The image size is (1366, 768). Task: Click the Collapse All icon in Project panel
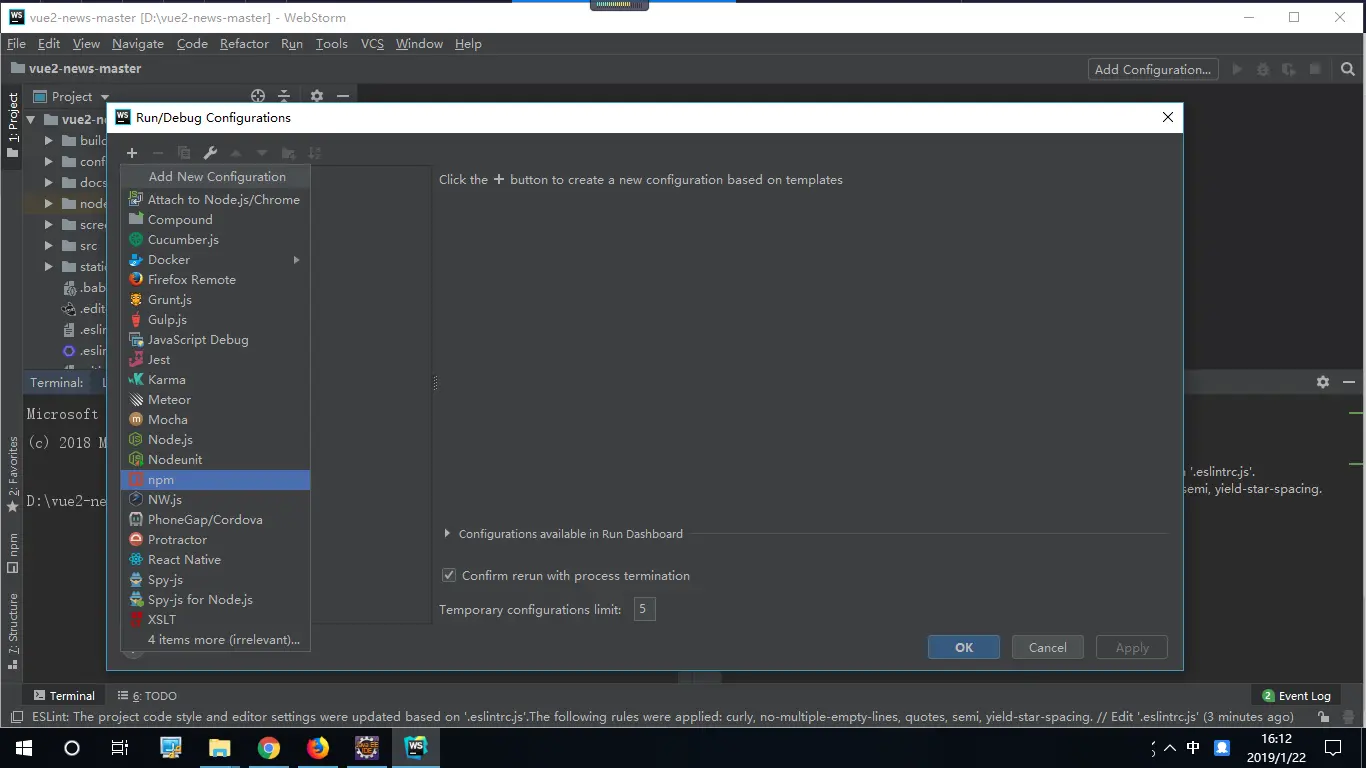point(284,96)
